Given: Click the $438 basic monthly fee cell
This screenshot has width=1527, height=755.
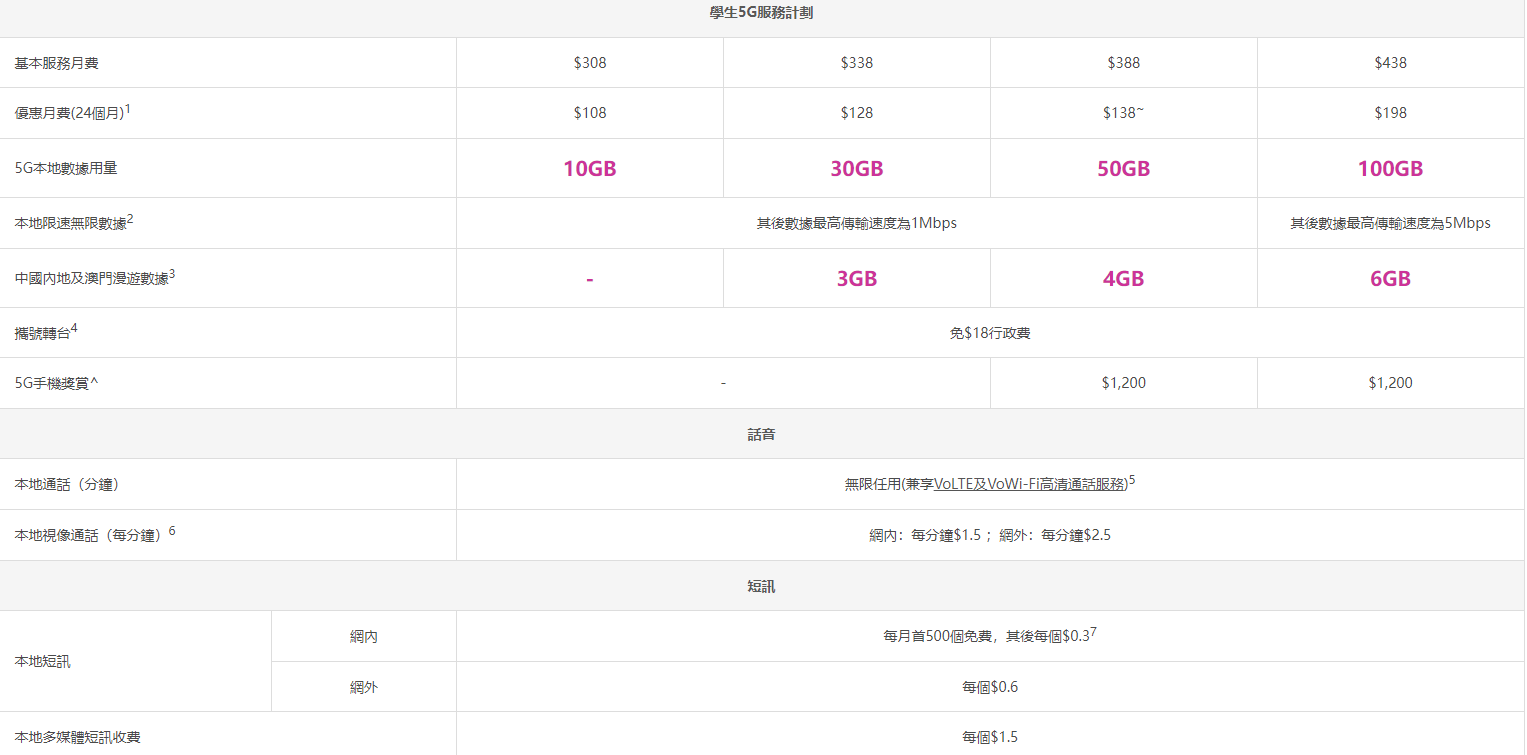Looking at the screenshot, I should point(1390,63).
